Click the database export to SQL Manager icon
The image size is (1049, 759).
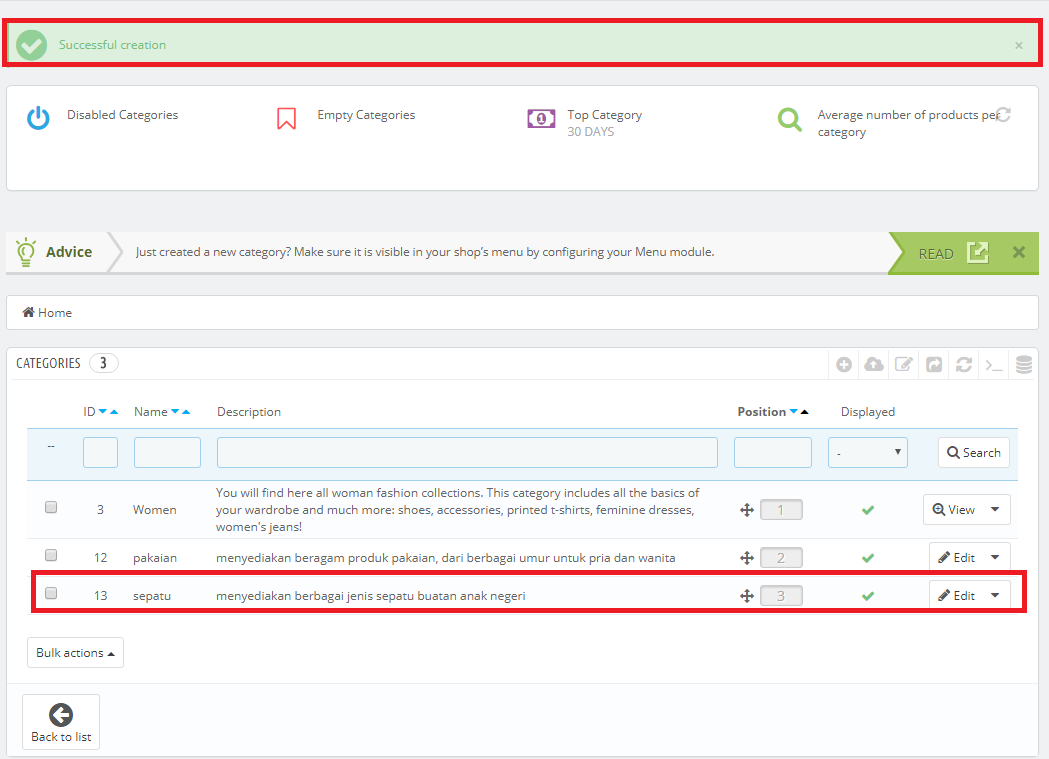point(1023,365)
